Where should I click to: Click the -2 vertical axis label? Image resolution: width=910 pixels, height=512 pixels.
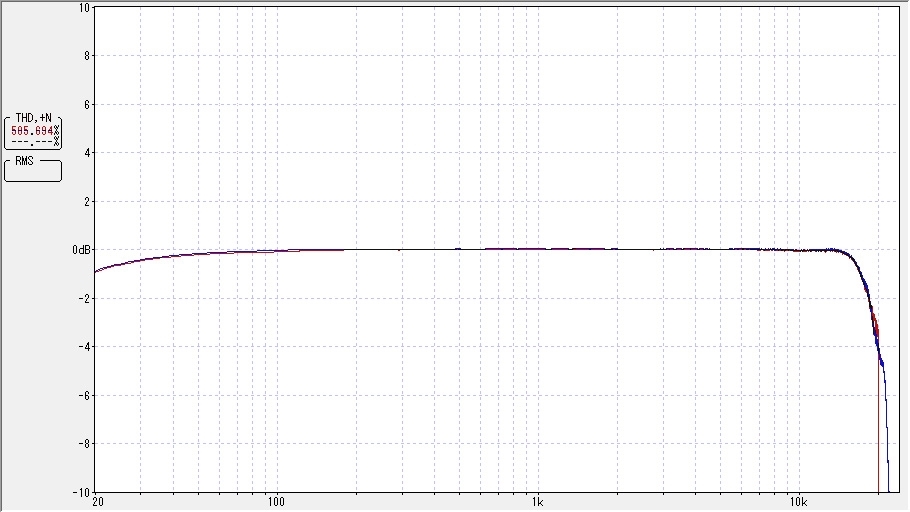tap(85, 298)
